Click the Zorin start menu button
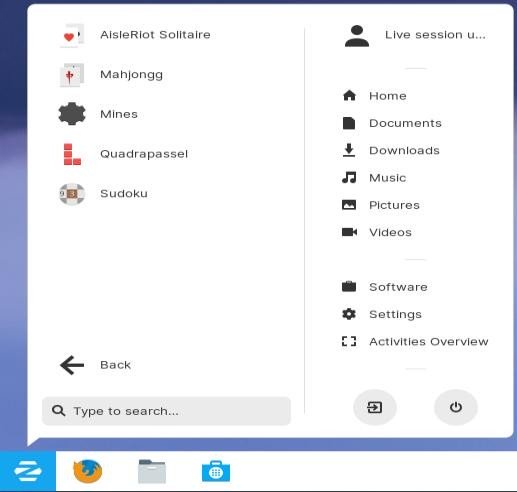Screen dimensions: 517x492 pyautogui.click(x=28, y=471)
